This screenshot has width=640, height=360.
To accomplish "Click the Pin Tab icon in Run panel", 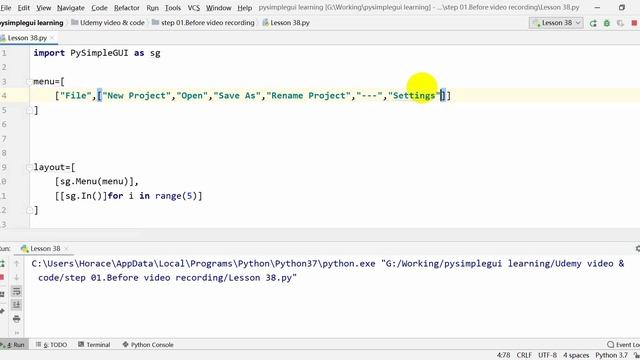I will pos(2,311).
